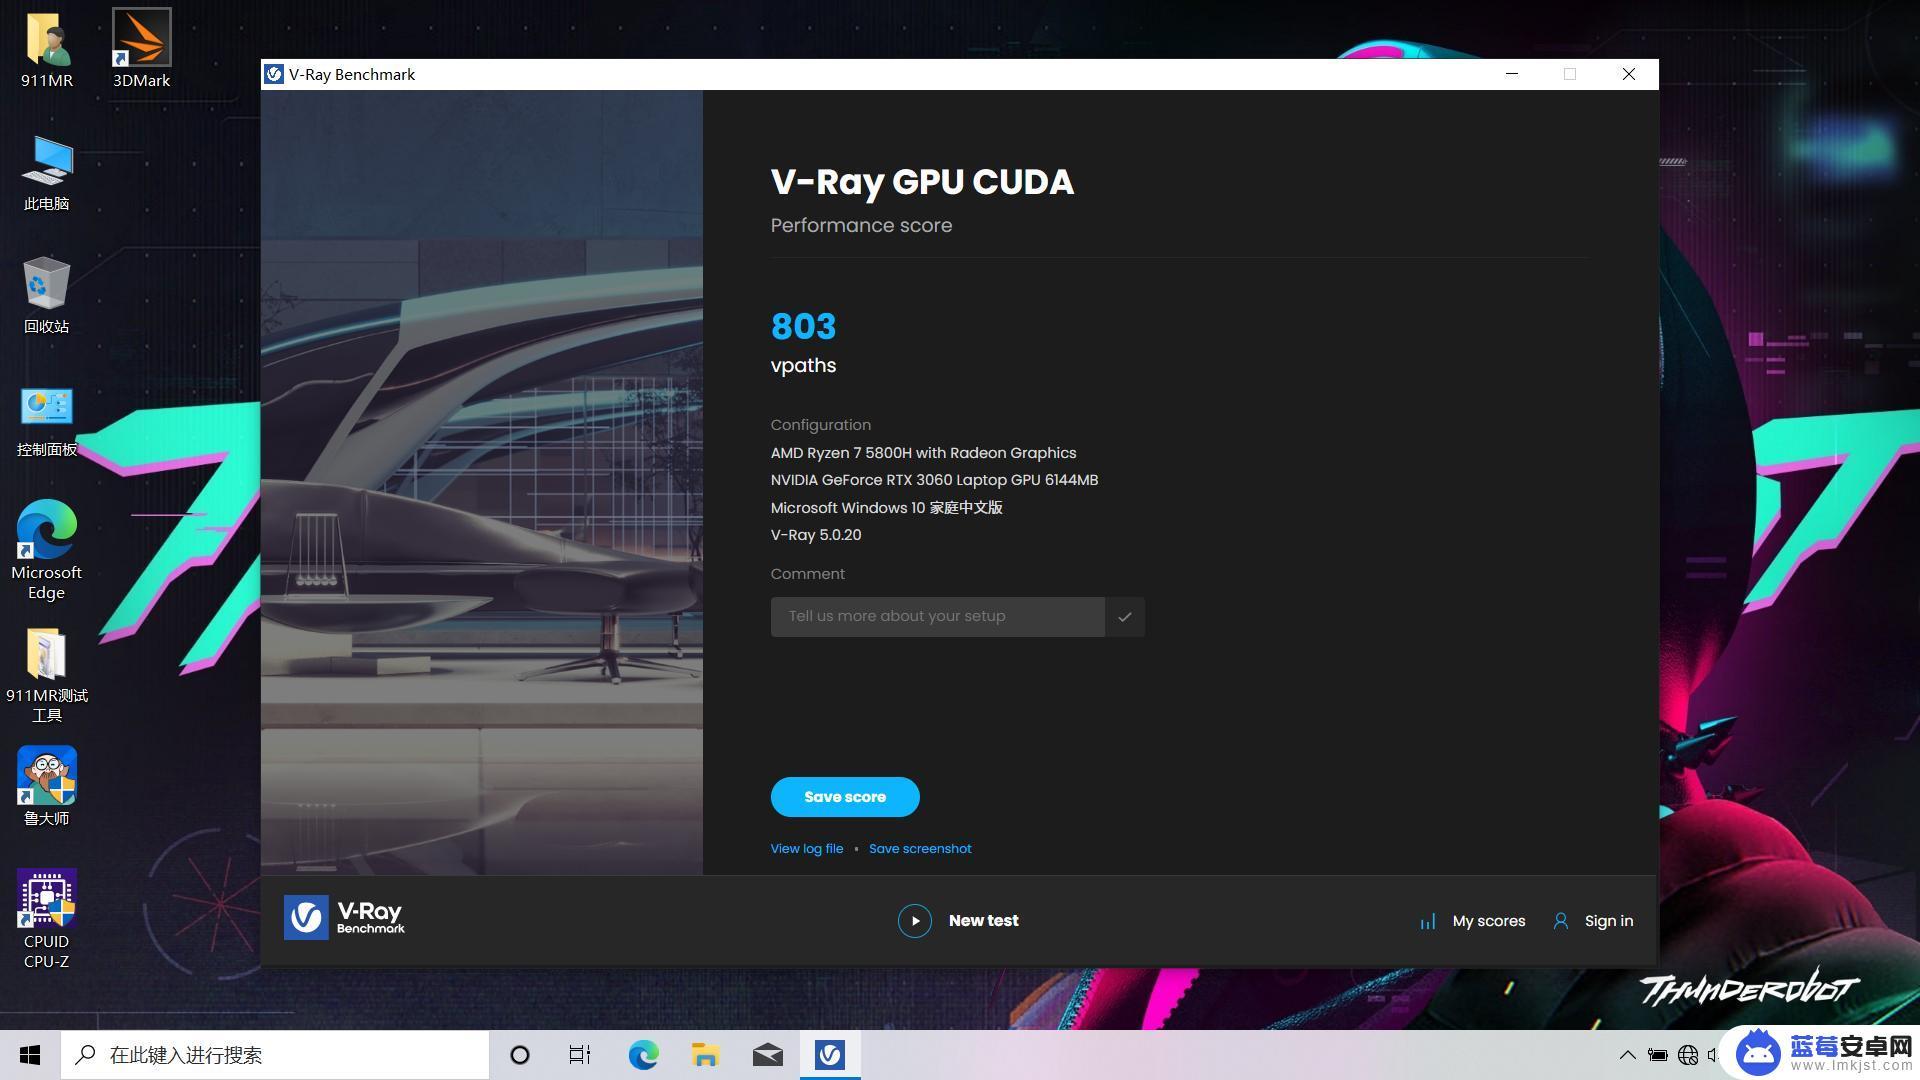Click the Save screenshot link
This screenshot has height=1080, width=1920.
click(x=920, y=849)
